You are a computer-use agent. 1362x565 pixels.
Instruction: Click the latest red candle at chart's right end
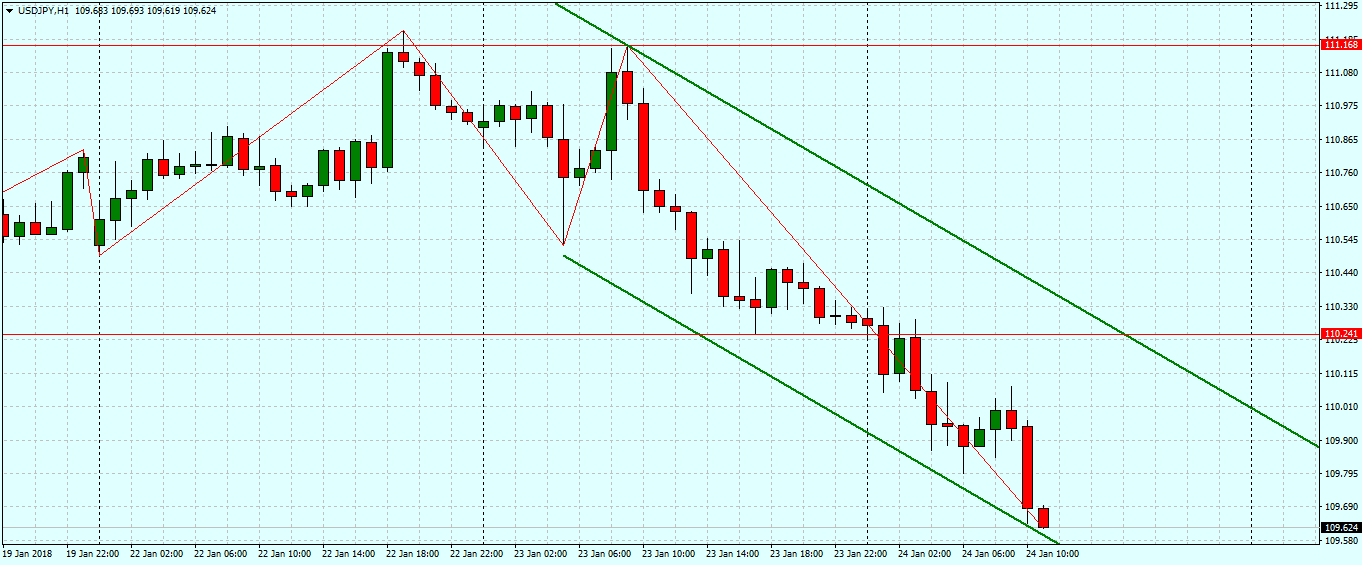click(x=1043, y=517)
